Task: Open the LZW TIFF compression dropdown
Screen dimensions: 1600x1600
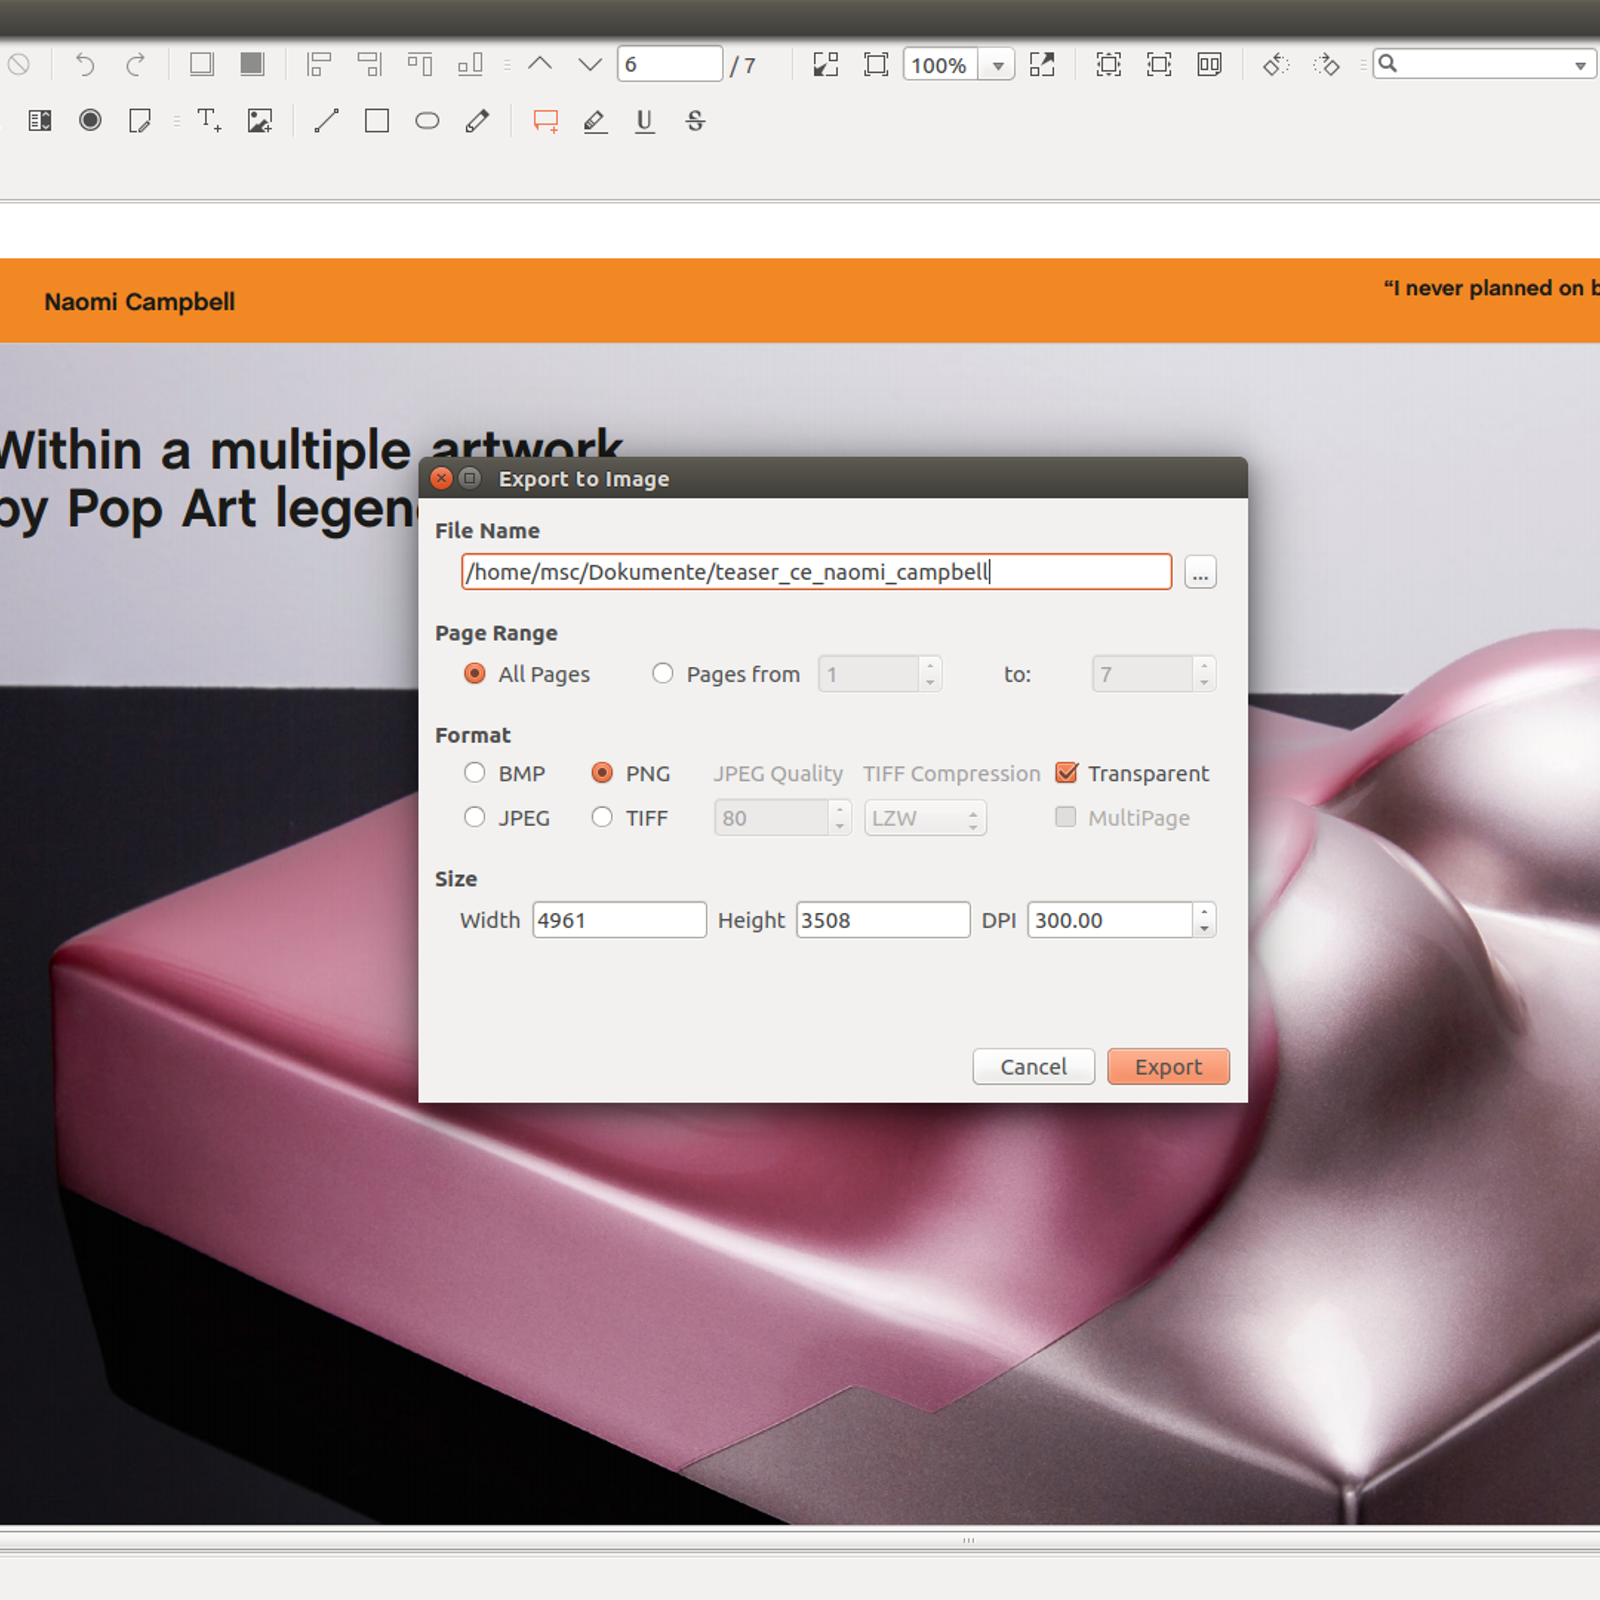Action: [925, 818]
